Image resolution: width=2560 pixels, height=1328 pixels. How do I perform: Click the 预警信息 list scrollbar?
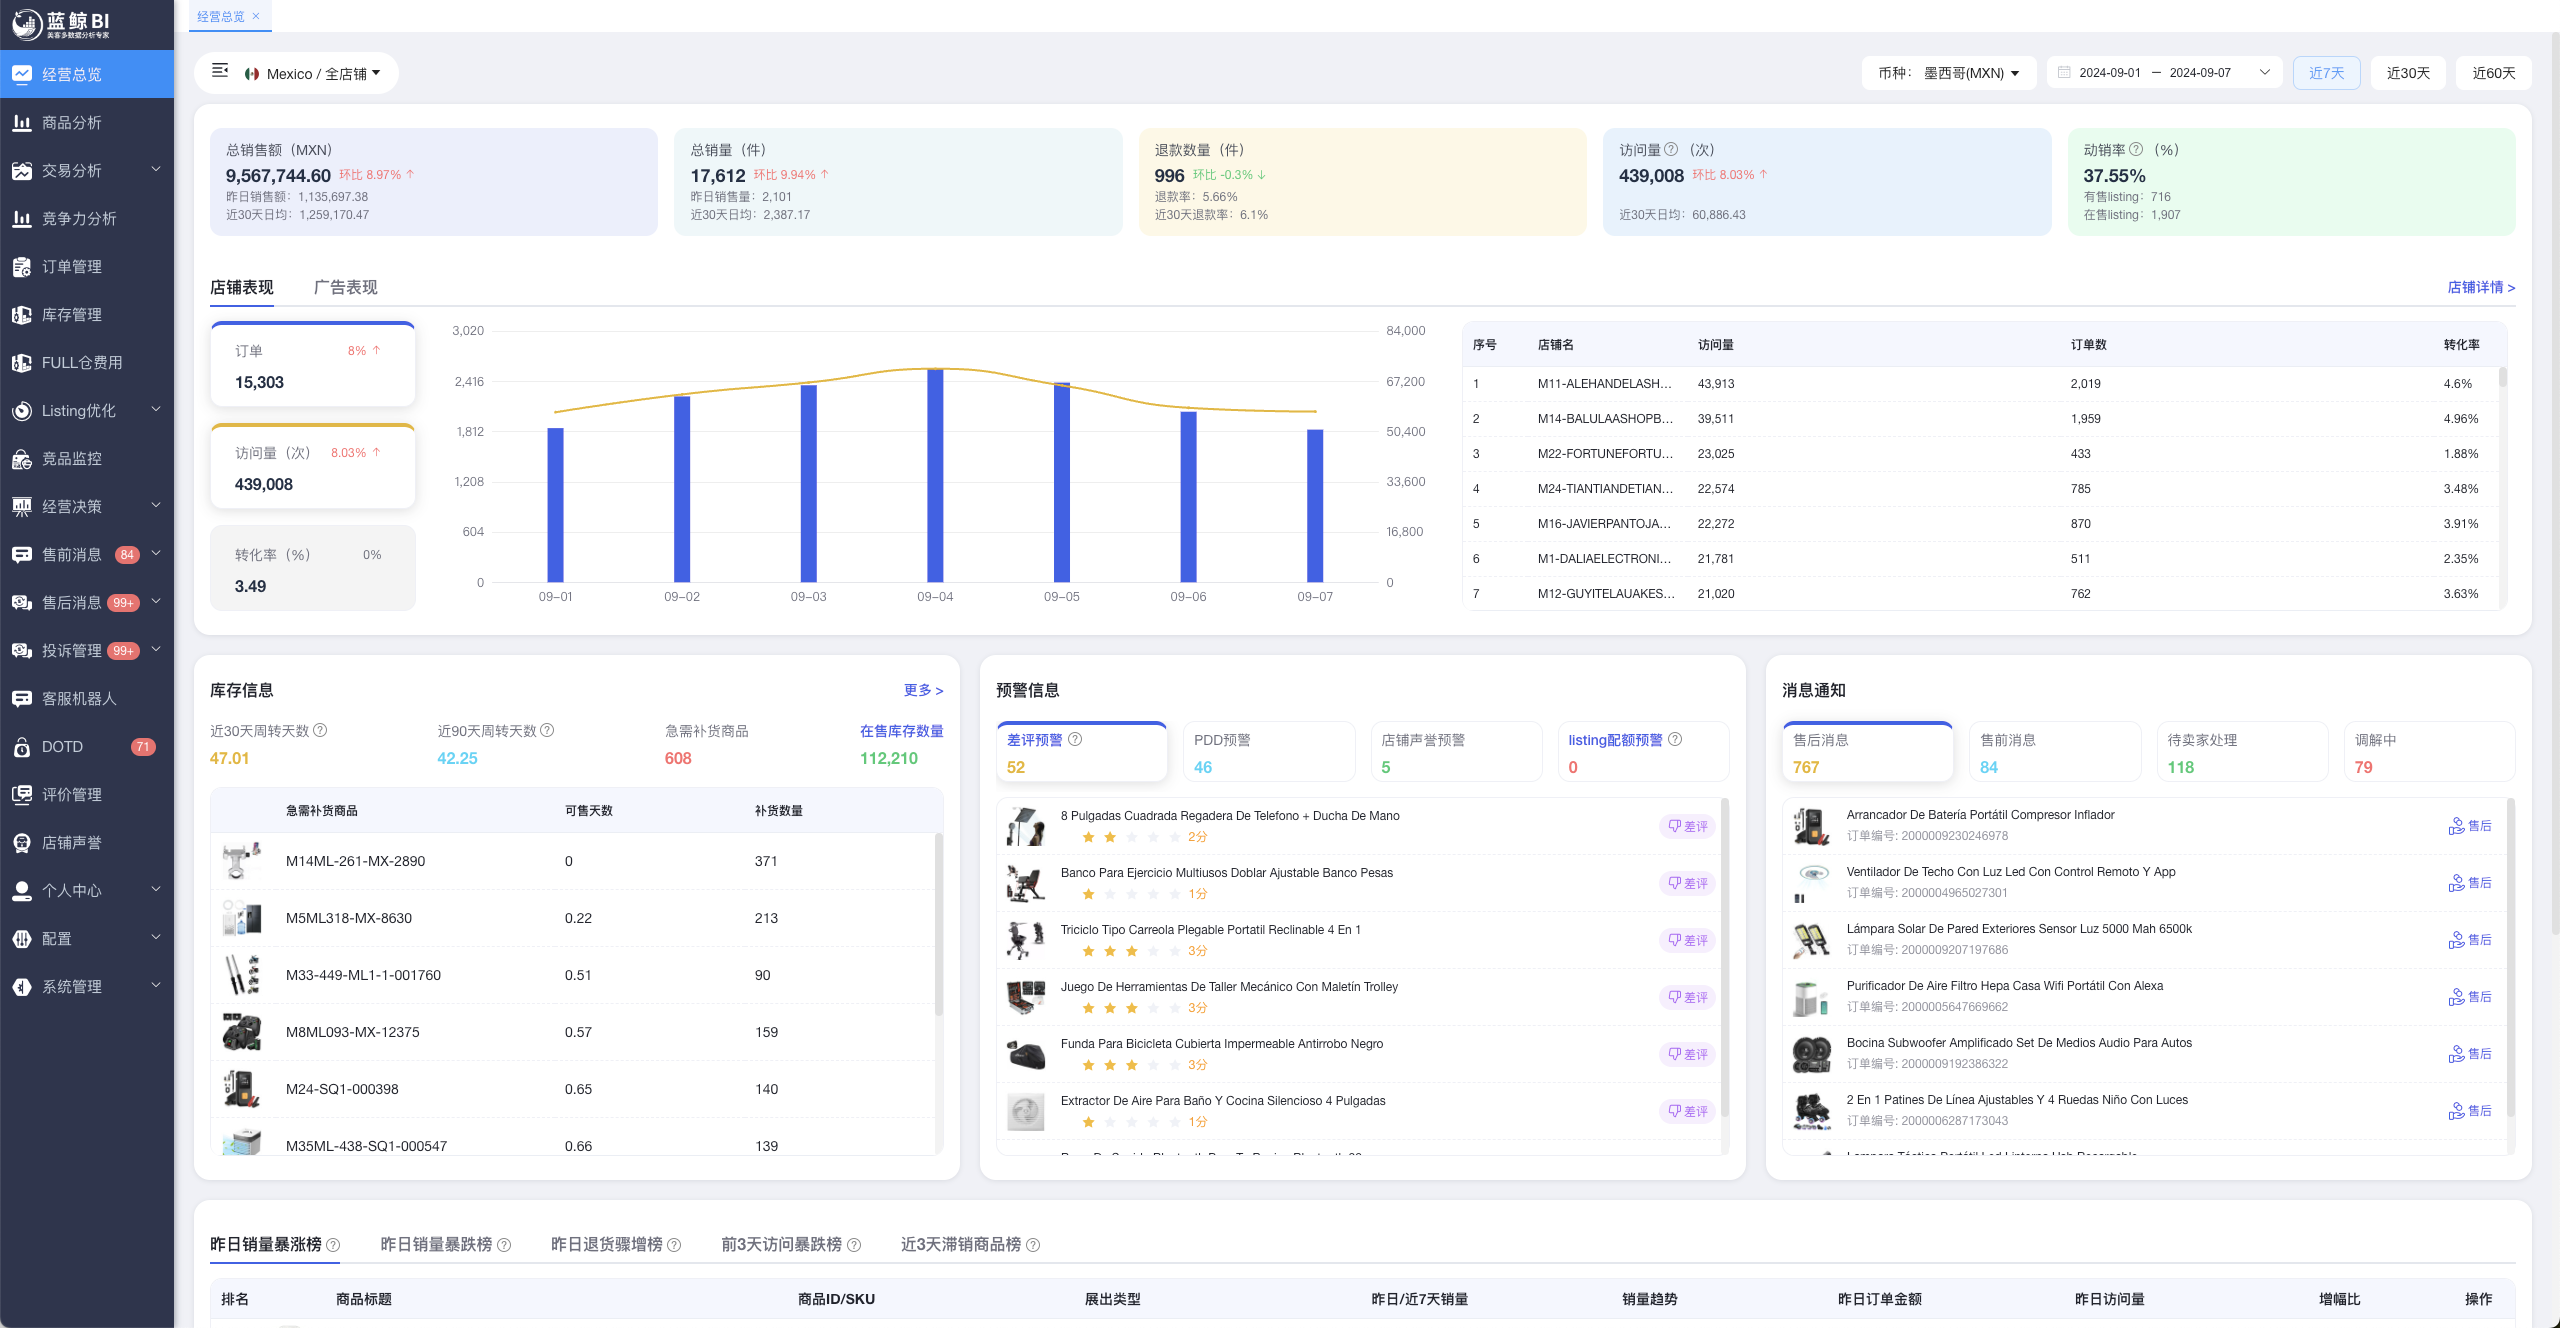click(1724, 957)
